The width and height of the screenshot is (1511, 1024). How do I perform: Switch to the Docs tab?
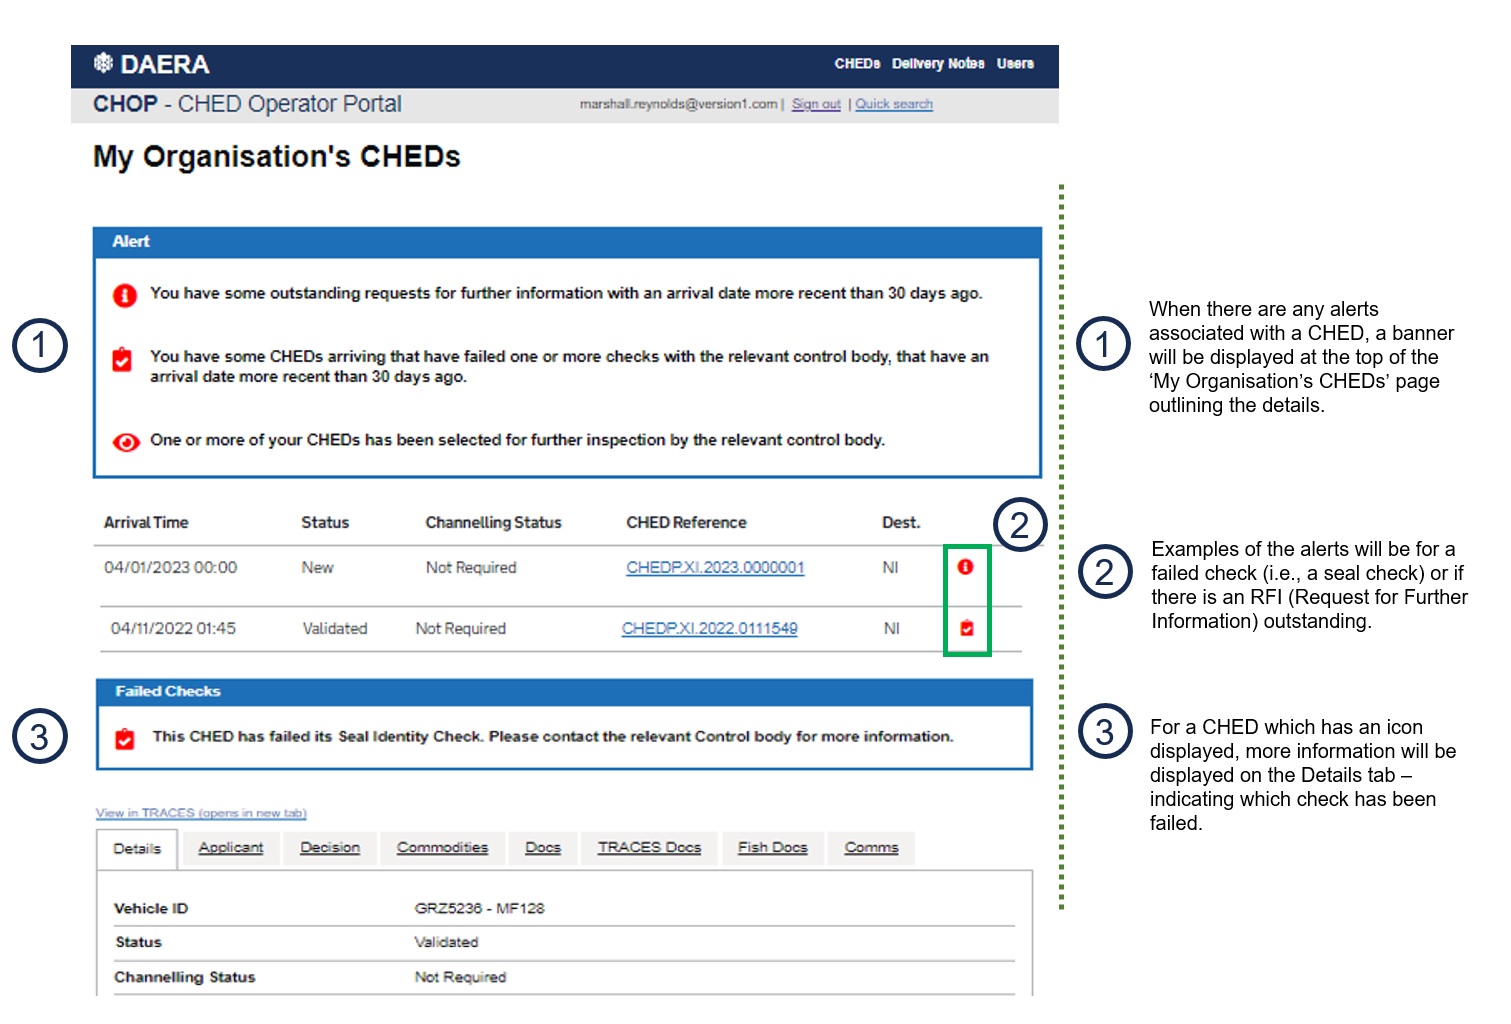[x=543, y=848]
